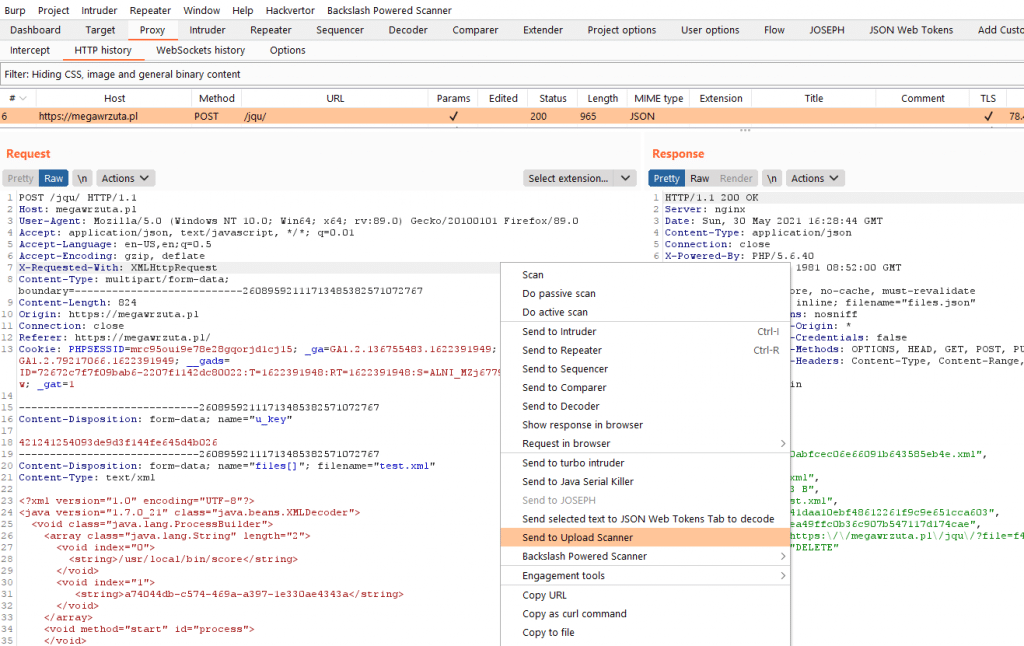Sort history by Method column

pyautogui.click(x=216, y=99)
